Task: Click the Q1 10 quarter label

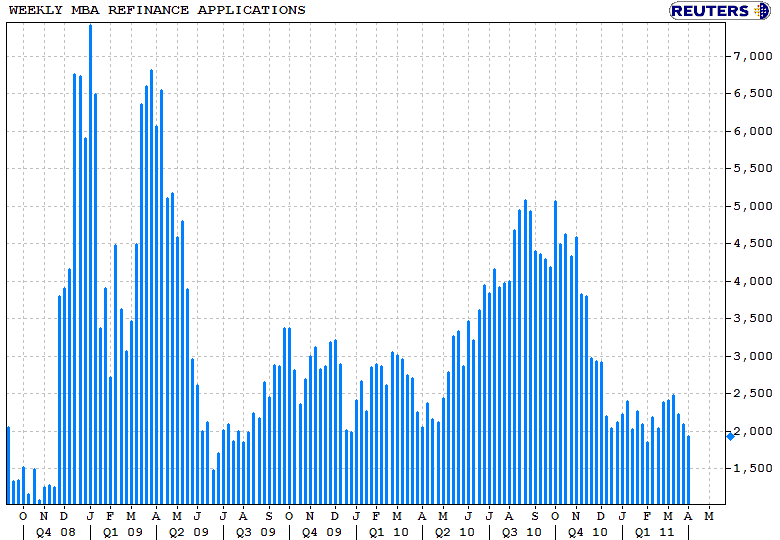Action: pyautogui.click(x=388, y=532)
